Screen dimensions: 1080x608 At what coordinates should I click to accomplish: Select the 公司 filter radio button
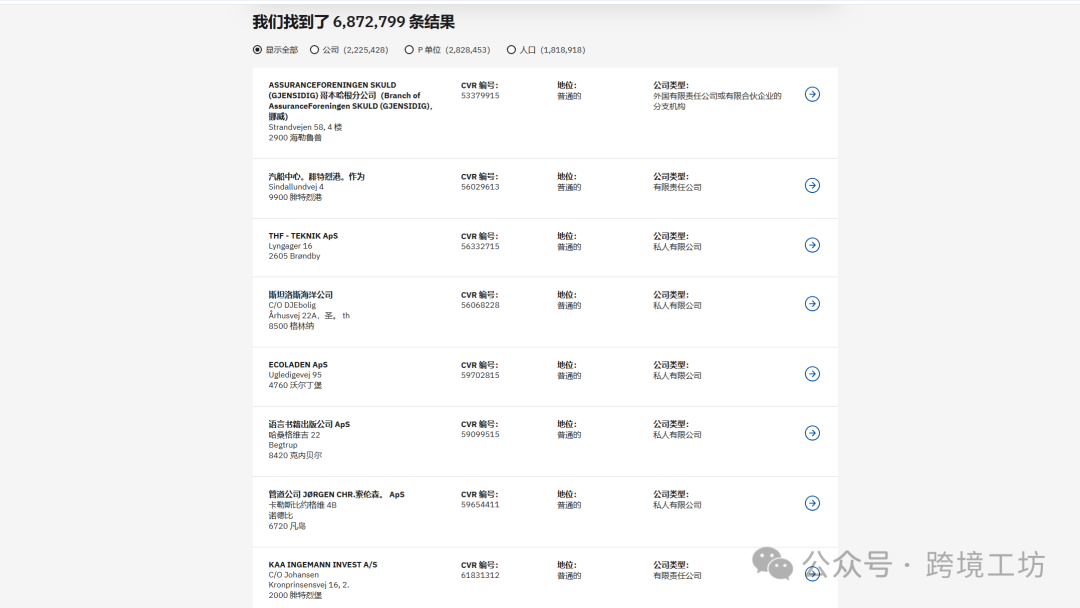coord(314,49)
